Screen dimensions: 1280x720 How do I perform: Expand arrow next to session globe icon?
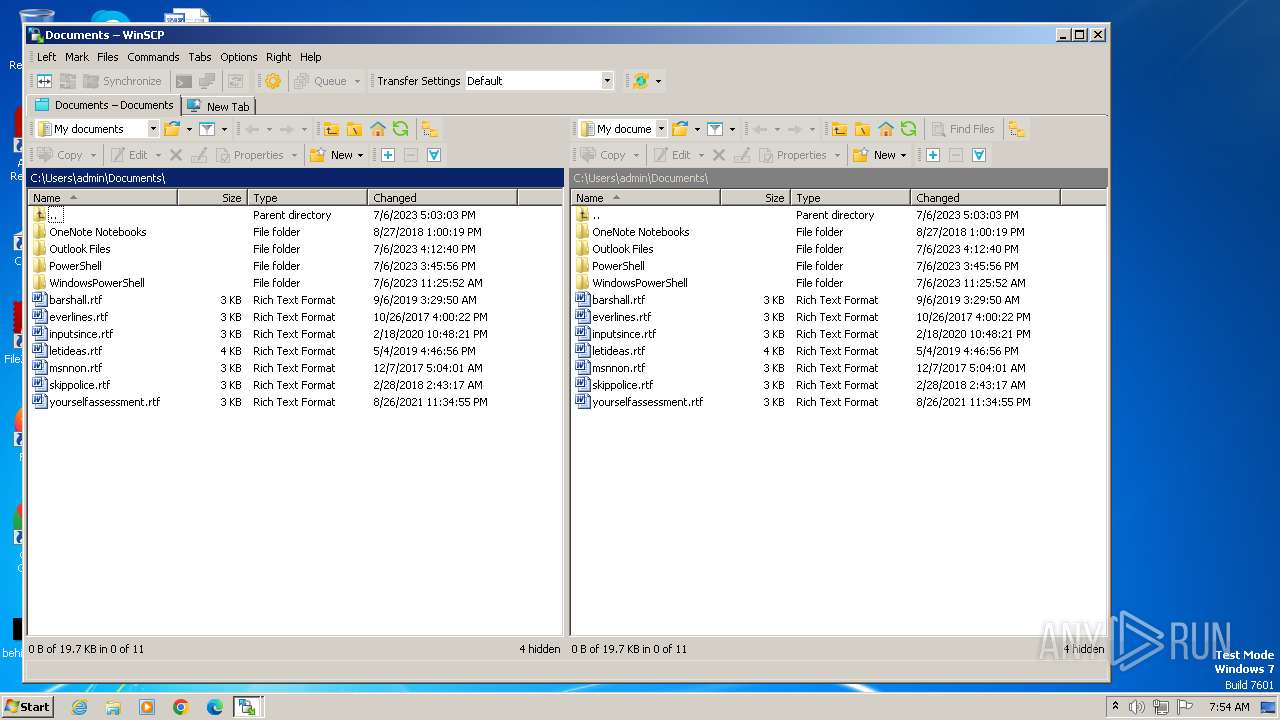pyautogui.click(x=658, y=81)
